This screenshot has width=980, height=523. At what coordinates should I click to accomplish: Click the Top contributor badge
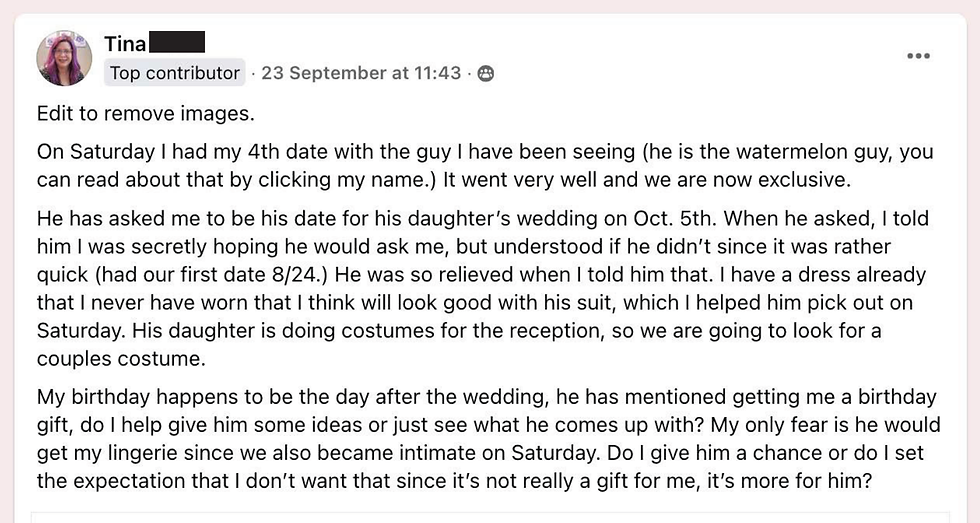(175, 73)
